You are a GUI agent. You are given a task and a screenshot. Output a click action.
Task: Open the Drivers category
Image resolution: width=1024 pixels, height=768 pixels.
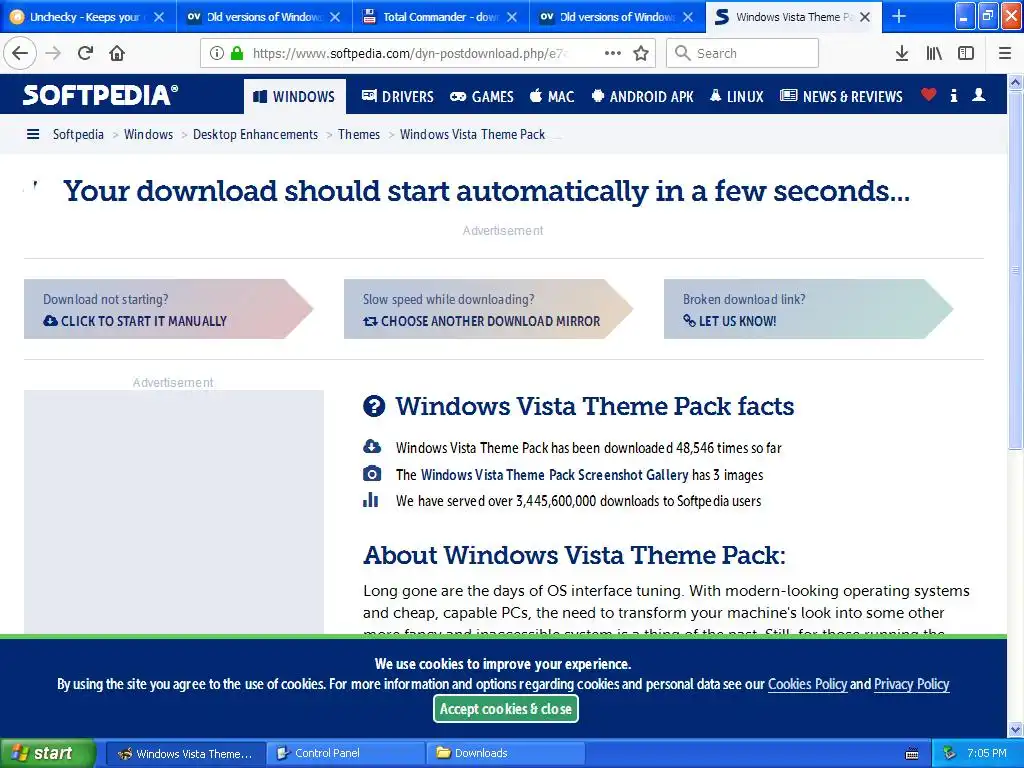[x=398, y=97]
